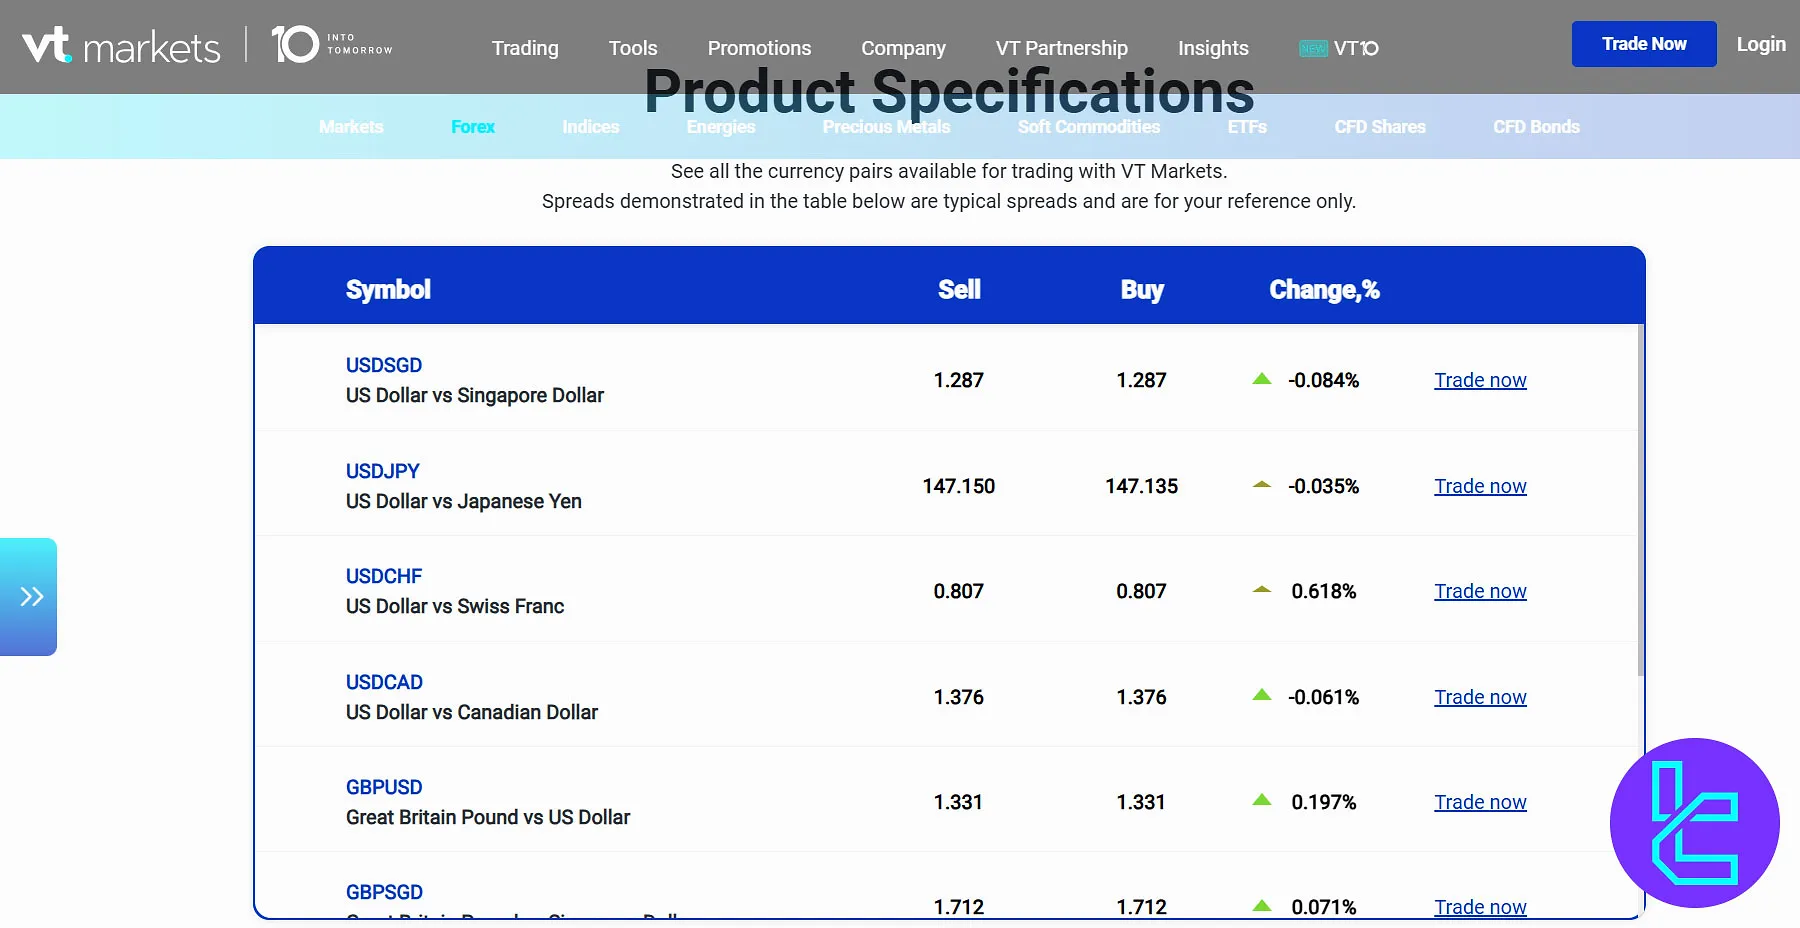Click Trade now for USDSGD

[x=1480, y=380]
